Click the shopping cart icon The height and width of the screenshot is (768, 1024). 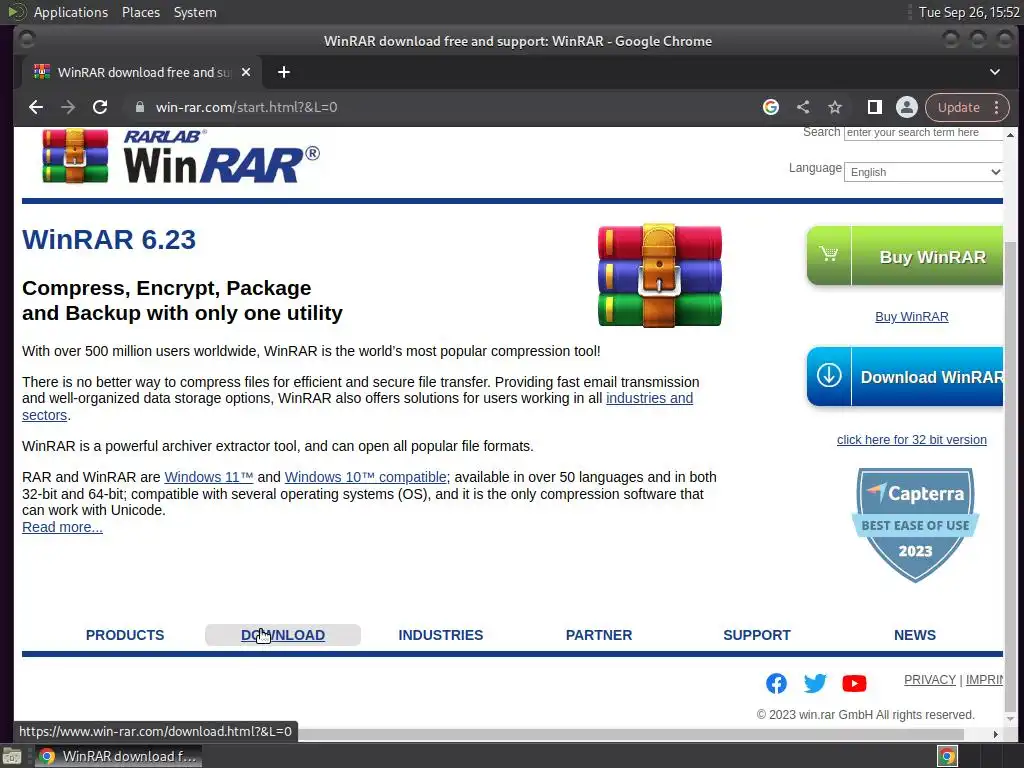click(x=829, y=254)
